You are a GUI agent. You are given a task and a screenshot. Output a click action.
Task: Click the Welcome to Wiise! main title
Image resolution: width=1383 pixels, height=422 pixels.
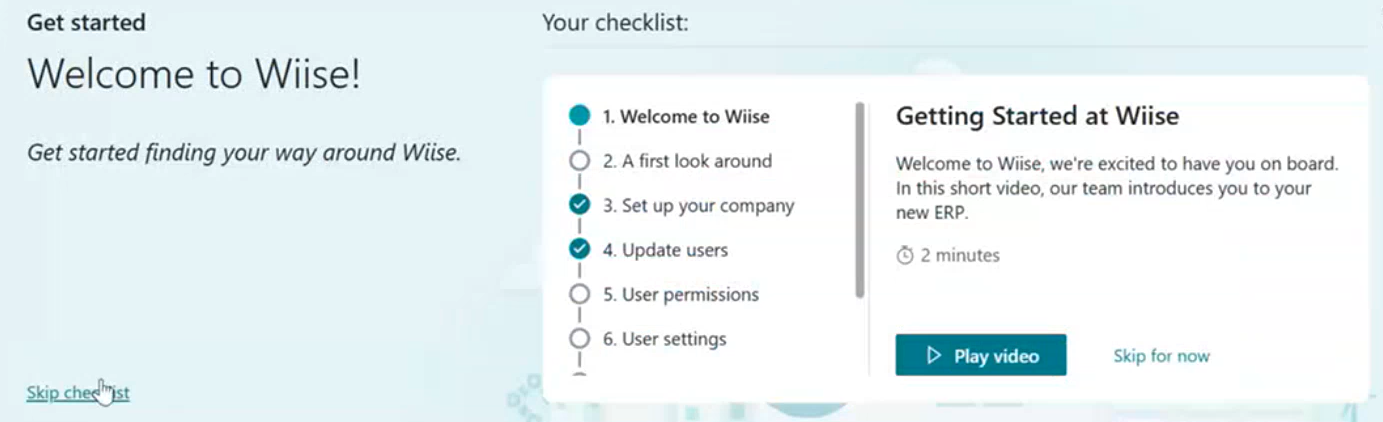(x=194, y=74)
